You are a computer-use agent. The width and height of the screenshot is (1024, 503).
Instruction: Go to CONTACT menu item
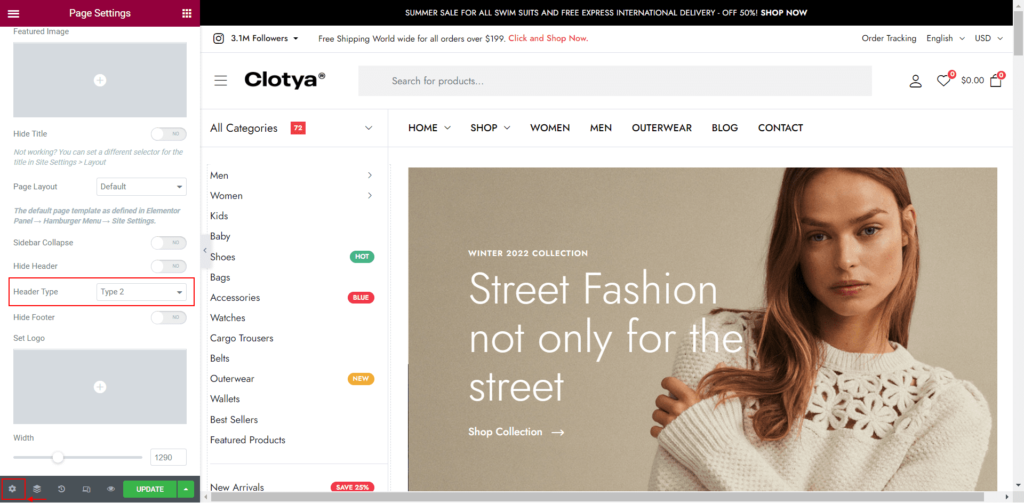pyautogui.click(x=780, y=128)
